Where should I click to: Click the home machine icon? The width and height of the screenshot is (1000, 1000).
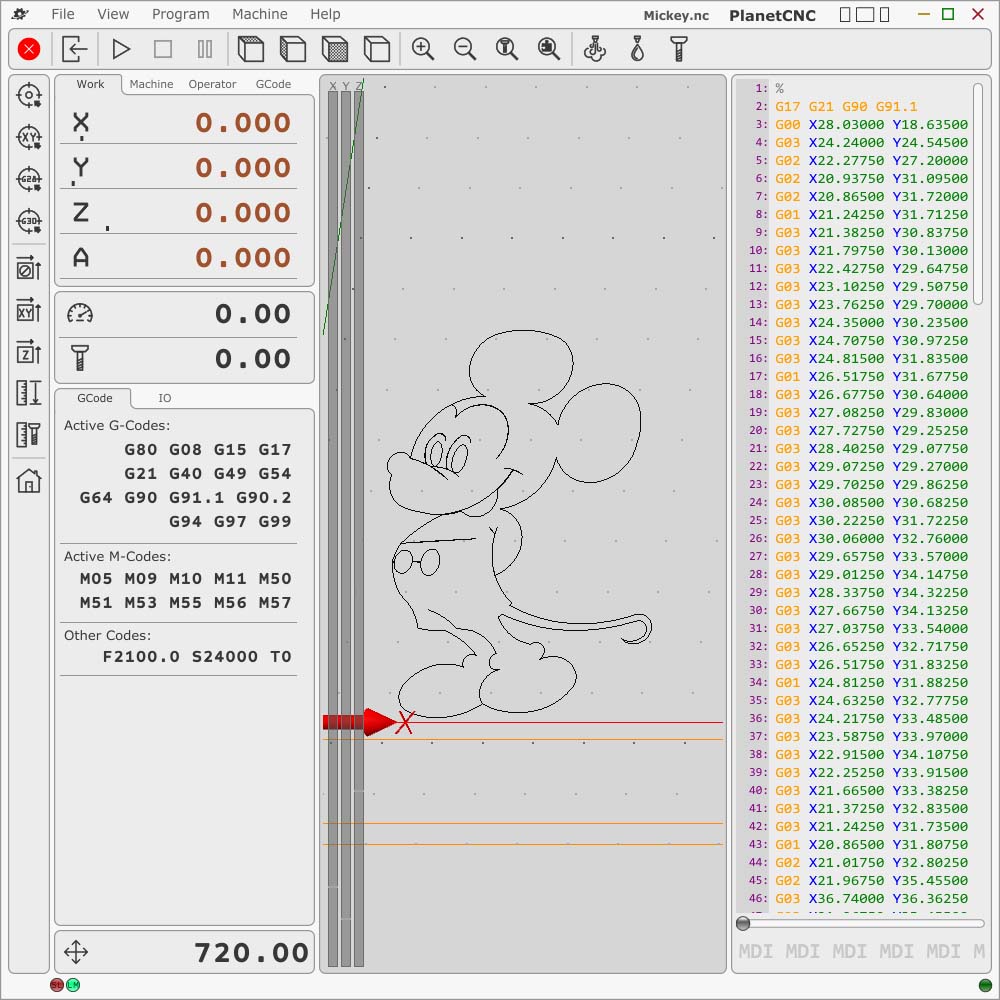click(29, 481)
